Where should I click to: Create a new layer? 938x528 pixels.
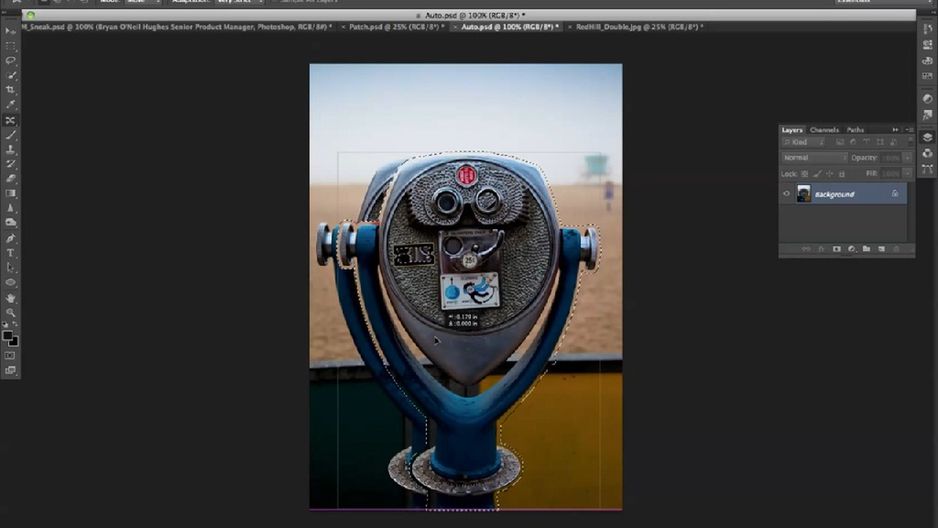click(x=881, y=249)
